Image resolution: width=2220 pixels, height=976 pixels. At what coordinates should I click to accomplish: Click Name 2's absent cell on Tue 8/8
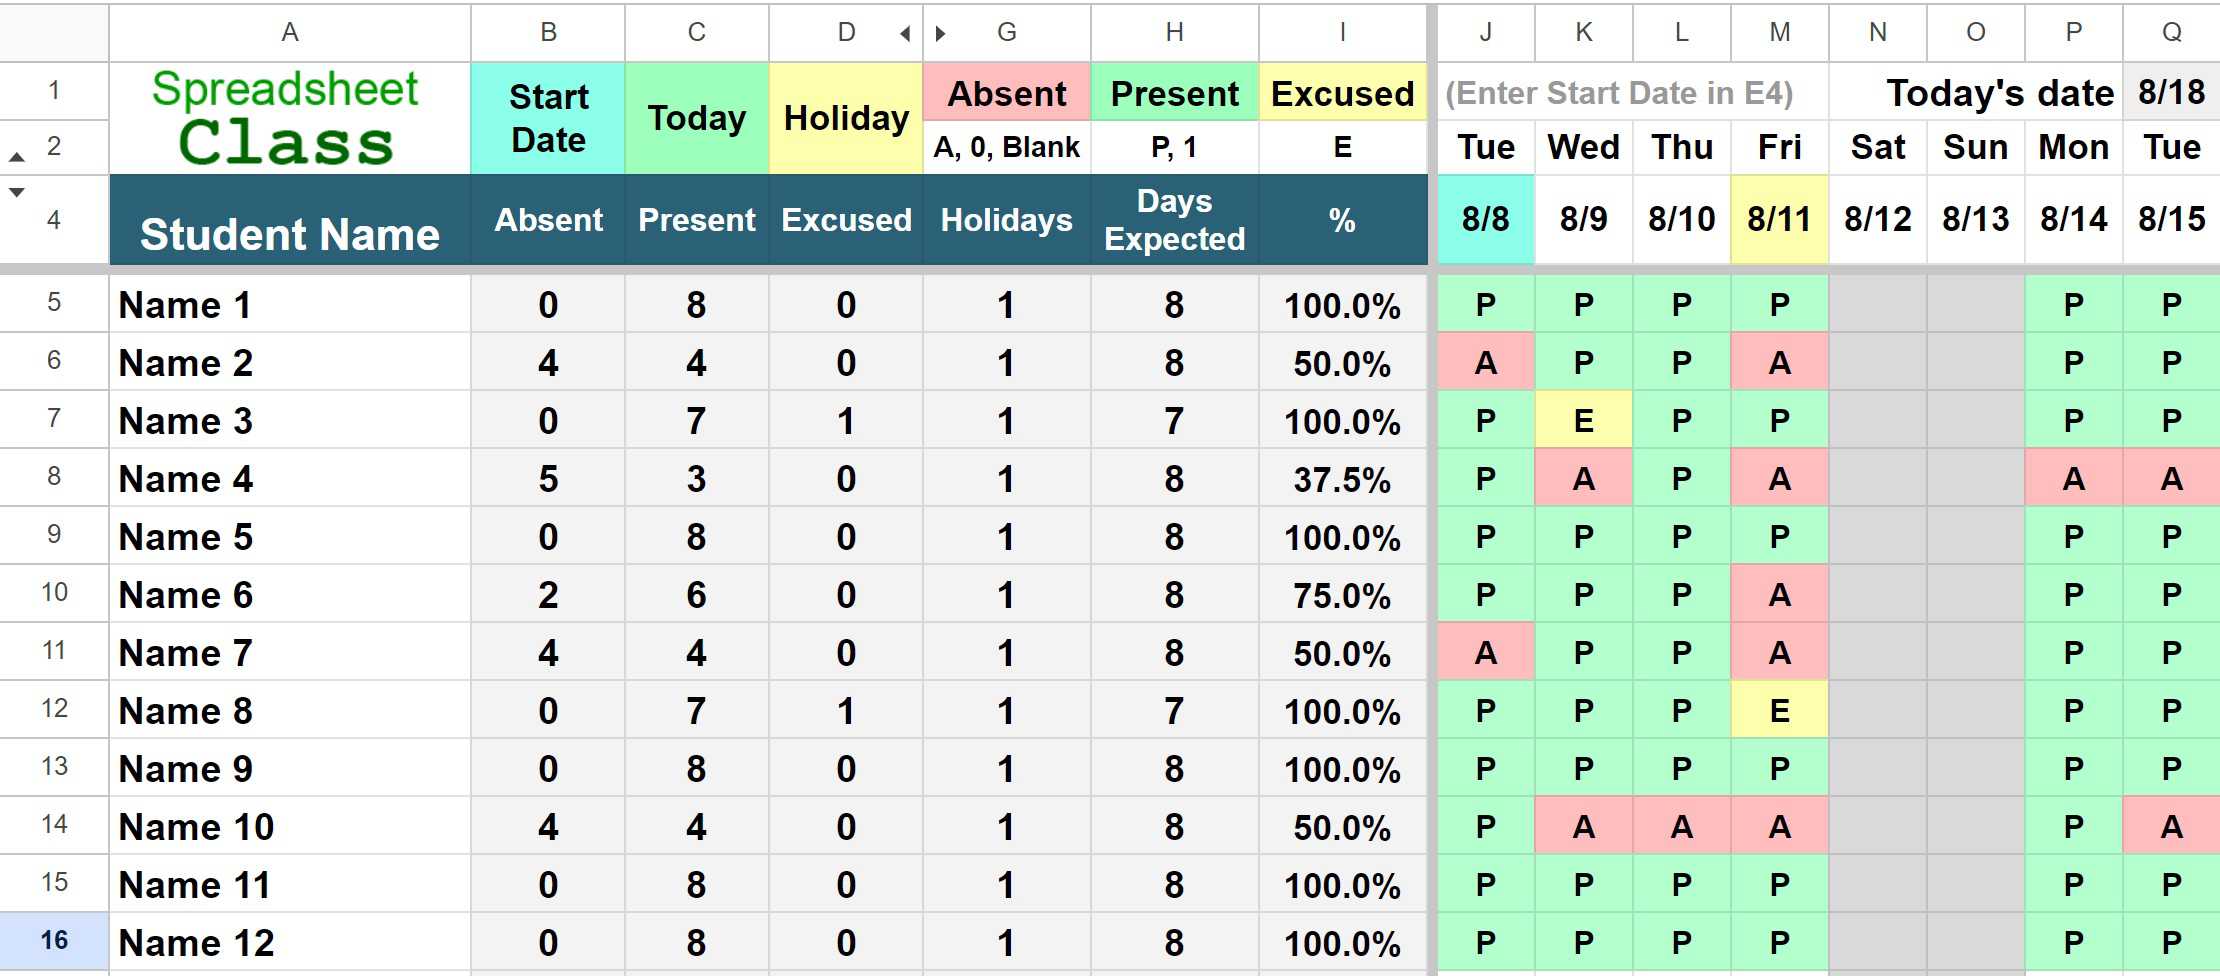(x=1486, y=362)
